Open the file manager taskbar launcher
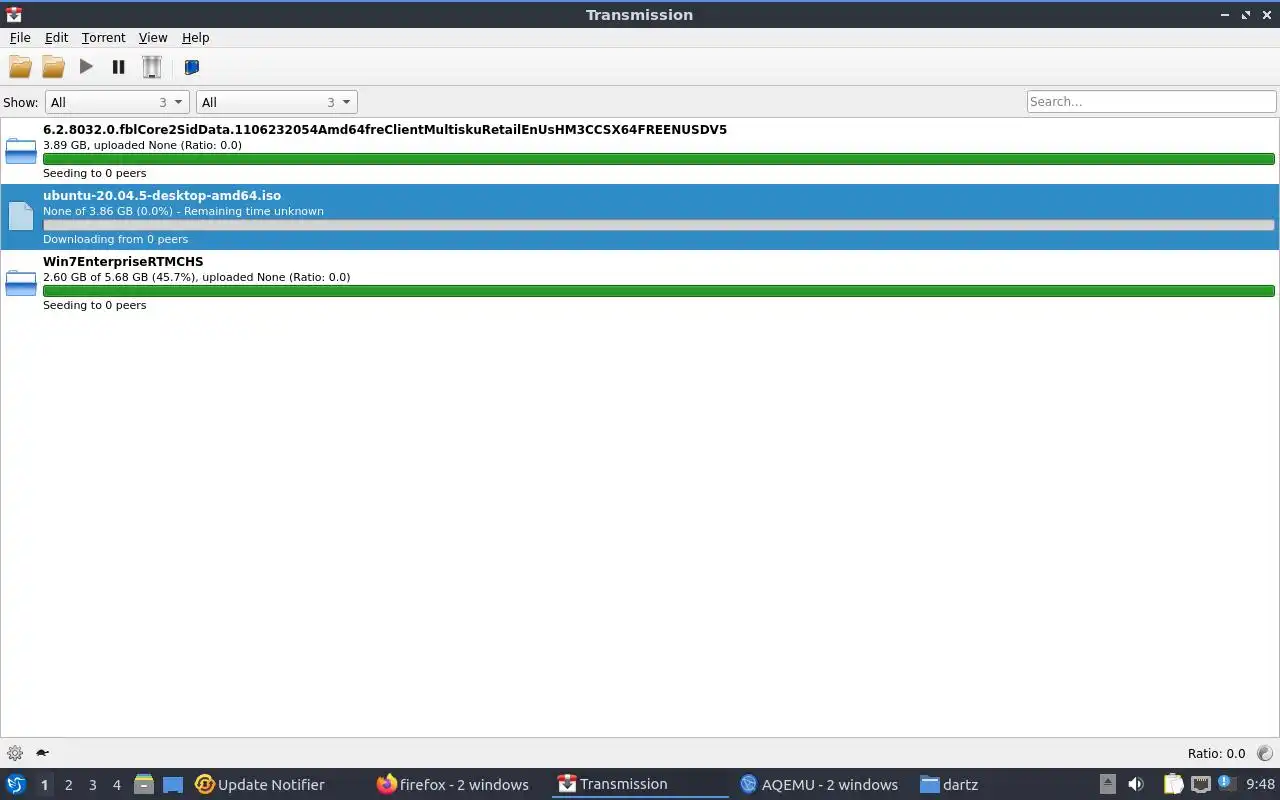 [144, 785]
